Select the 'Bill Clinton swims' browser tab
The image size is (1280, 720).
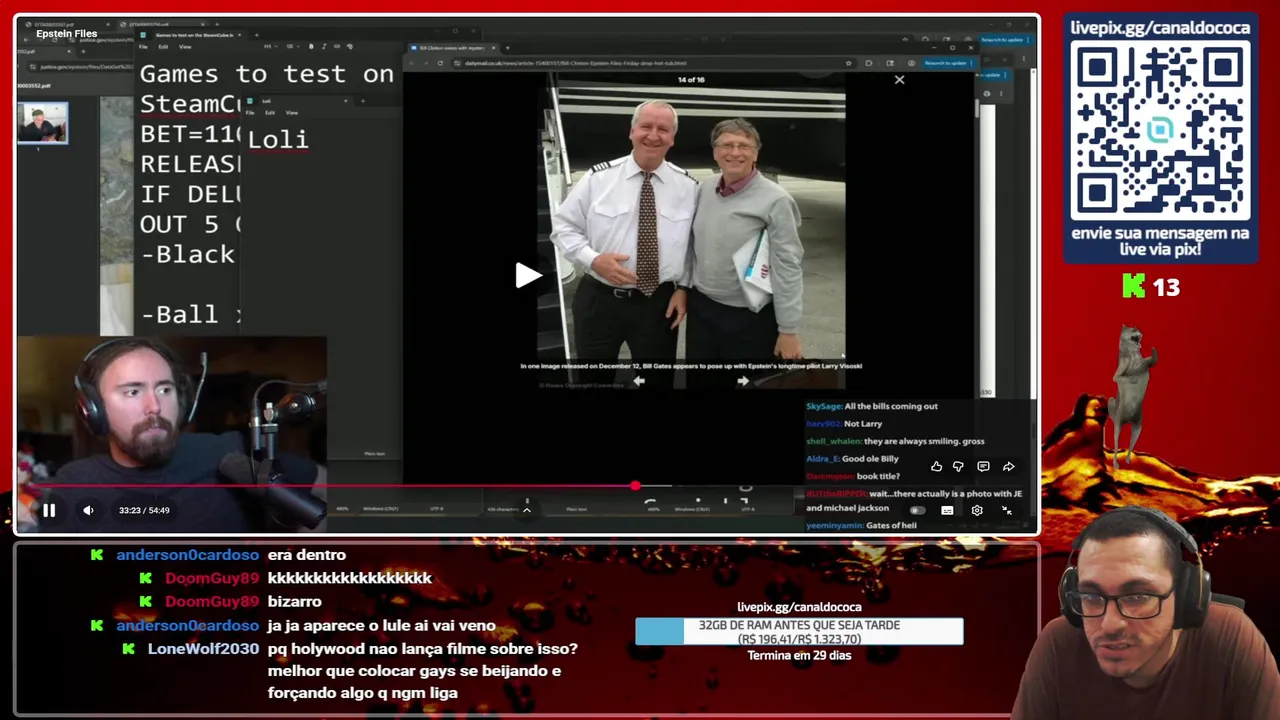(452, 48)
